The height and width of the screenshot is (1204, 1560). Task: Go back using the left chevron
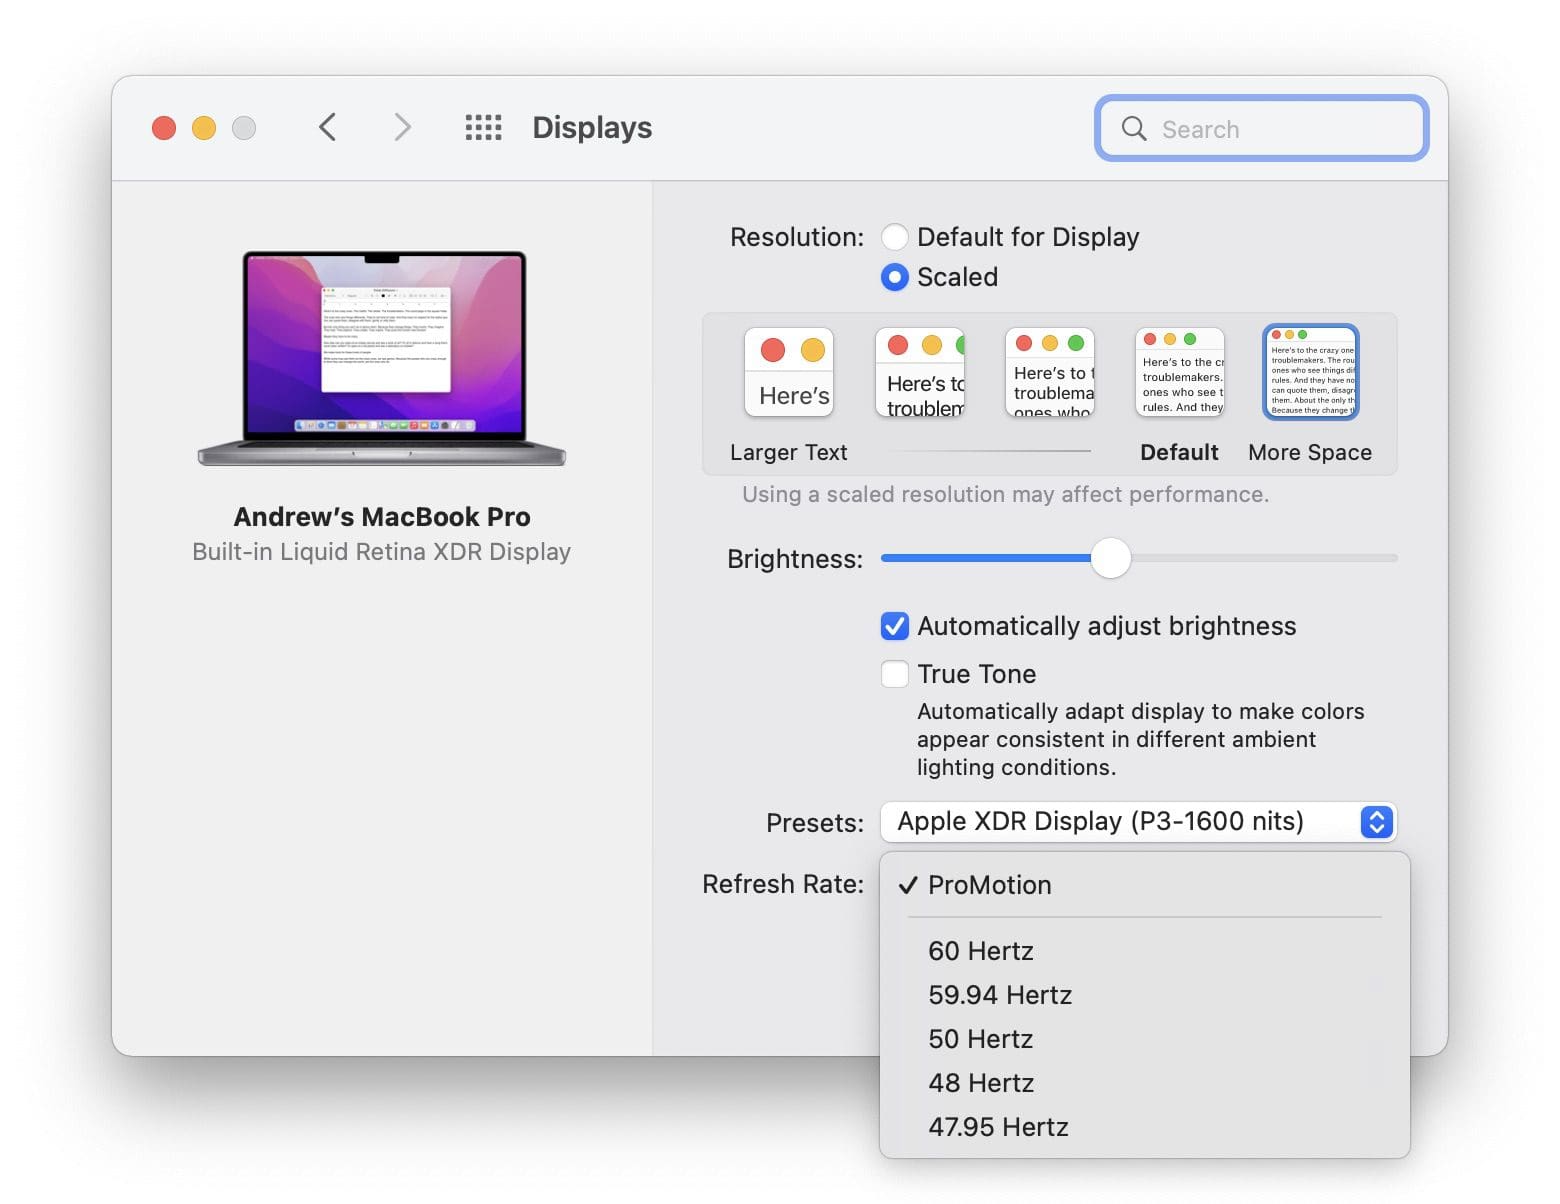click(327, 127)
